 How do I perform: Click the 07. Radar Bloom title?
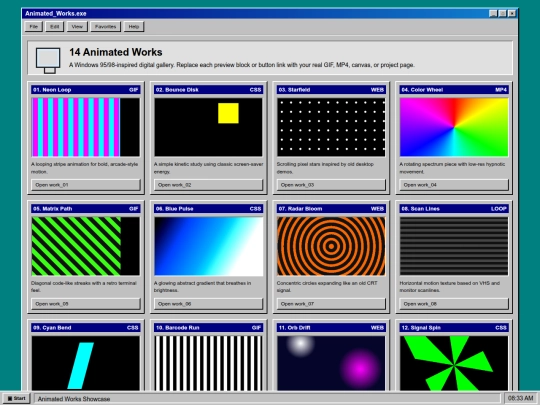[x=300, y=209]
